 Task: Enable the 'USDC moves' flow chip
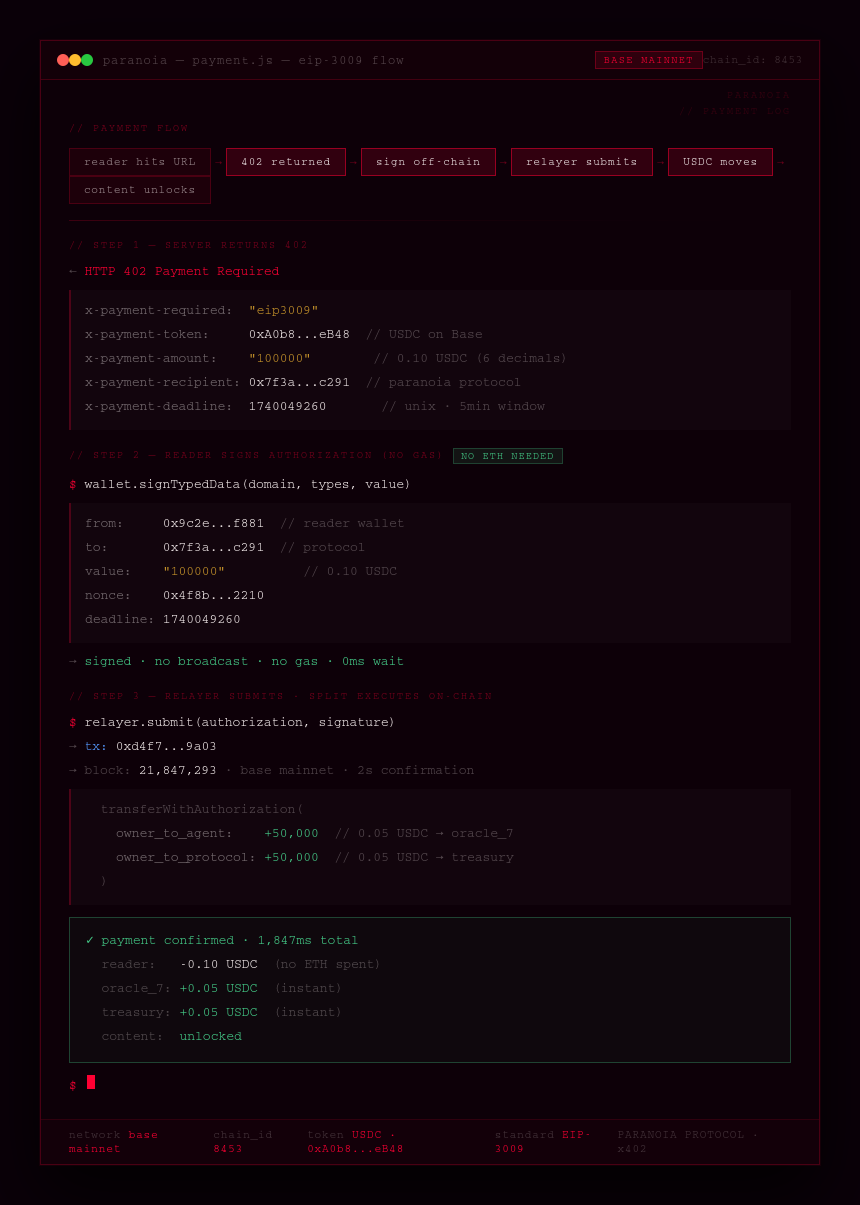tap(720, 161)
